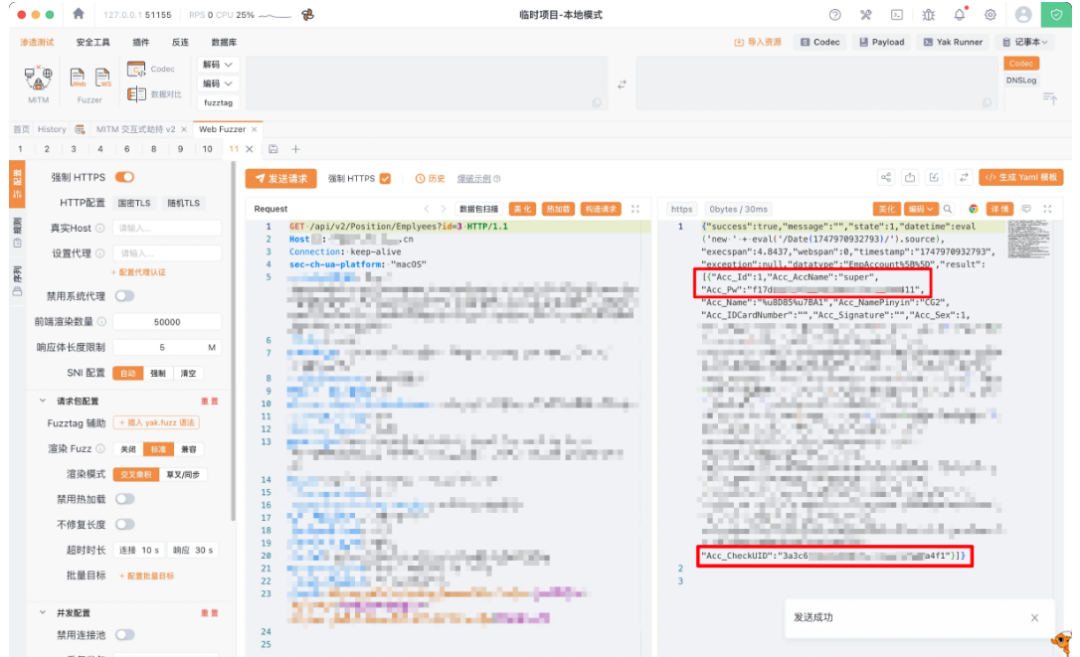The height and width of the screenshot is (657, 1080).
Task: Search the response with magnifier icon
Action: (x=948, y=209)
